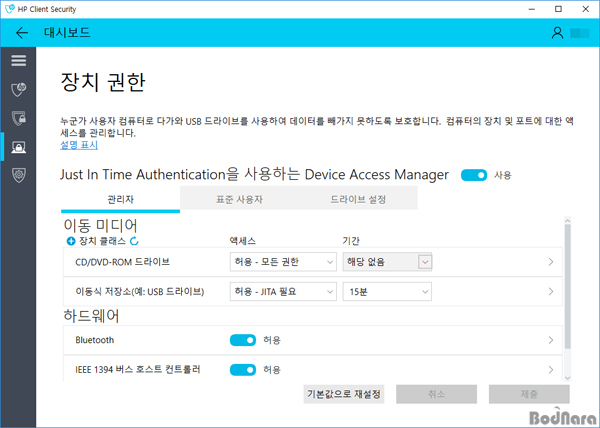This screenshot has width=600, height=428.
Task: Click the 이동 미디어 section heading
Action: pos(100,225)
